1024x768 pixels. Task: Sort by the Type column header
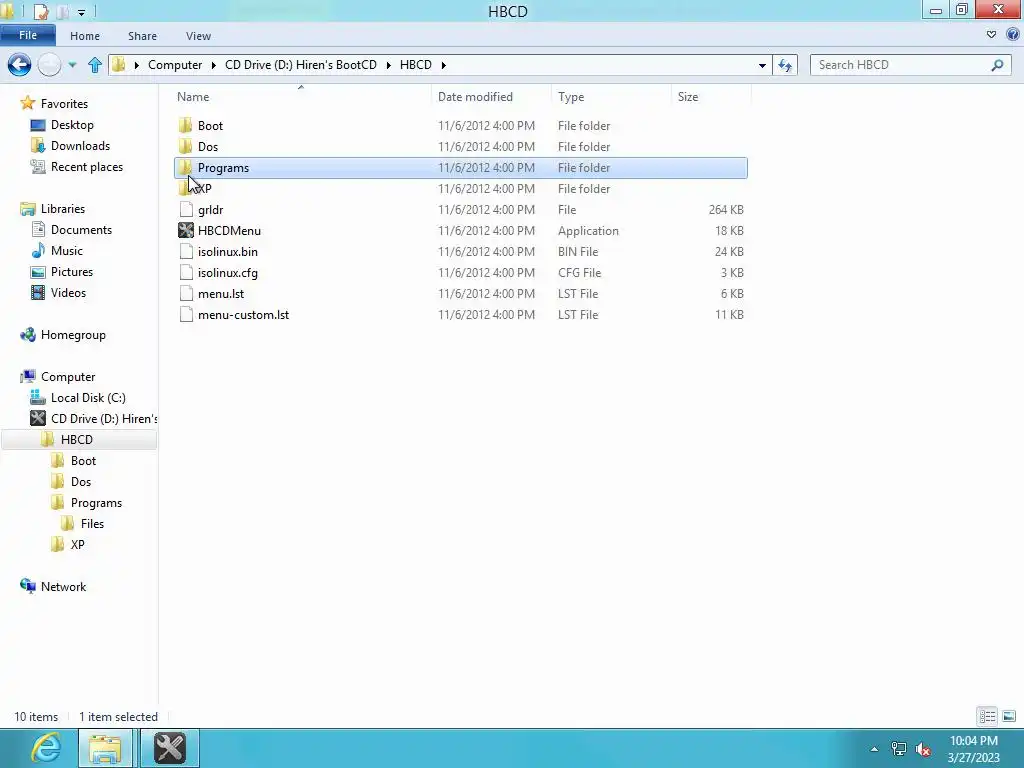pyautogui.click(x=571, y=97)
